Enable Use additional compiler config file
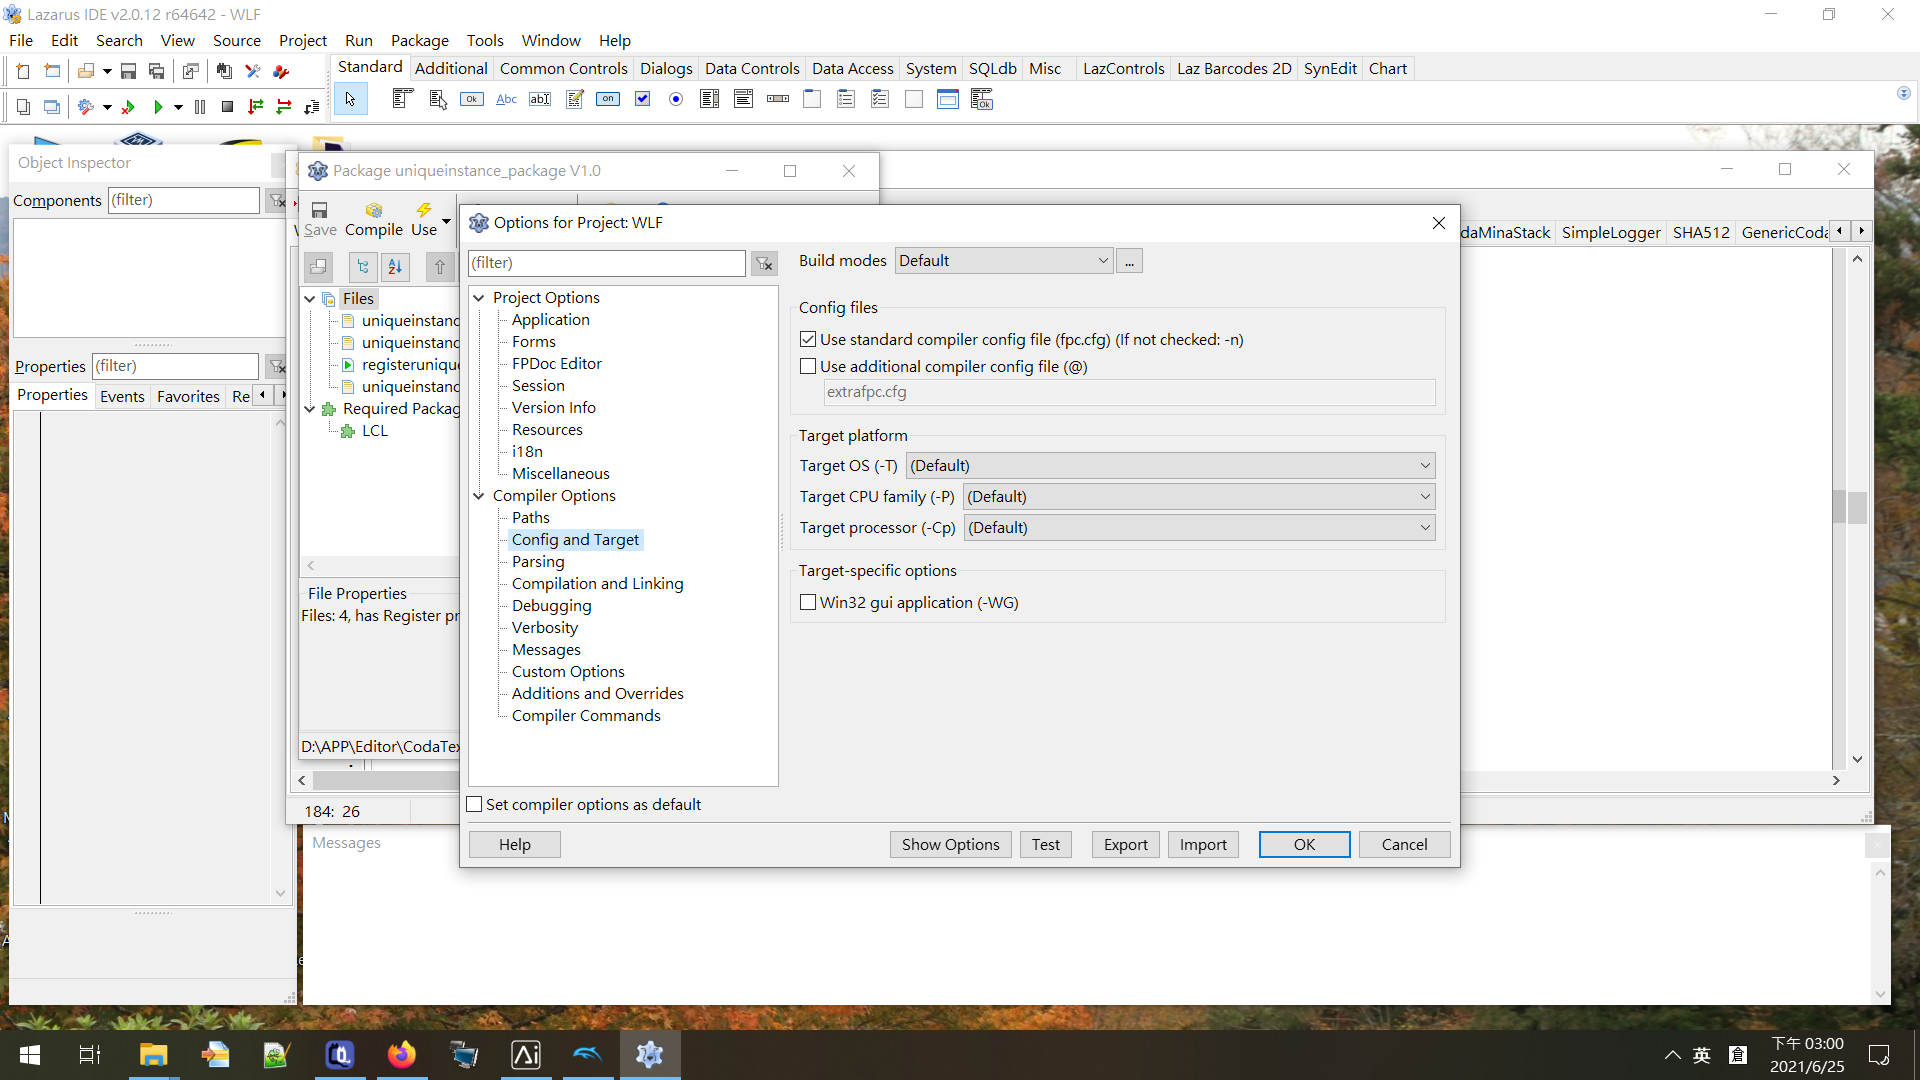 (808, 366)
